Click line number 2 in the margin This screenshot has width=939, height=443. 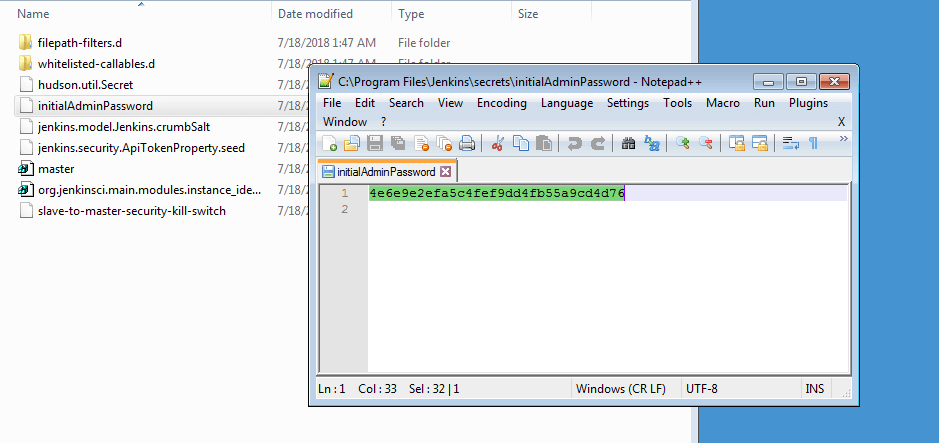[344, 209]
